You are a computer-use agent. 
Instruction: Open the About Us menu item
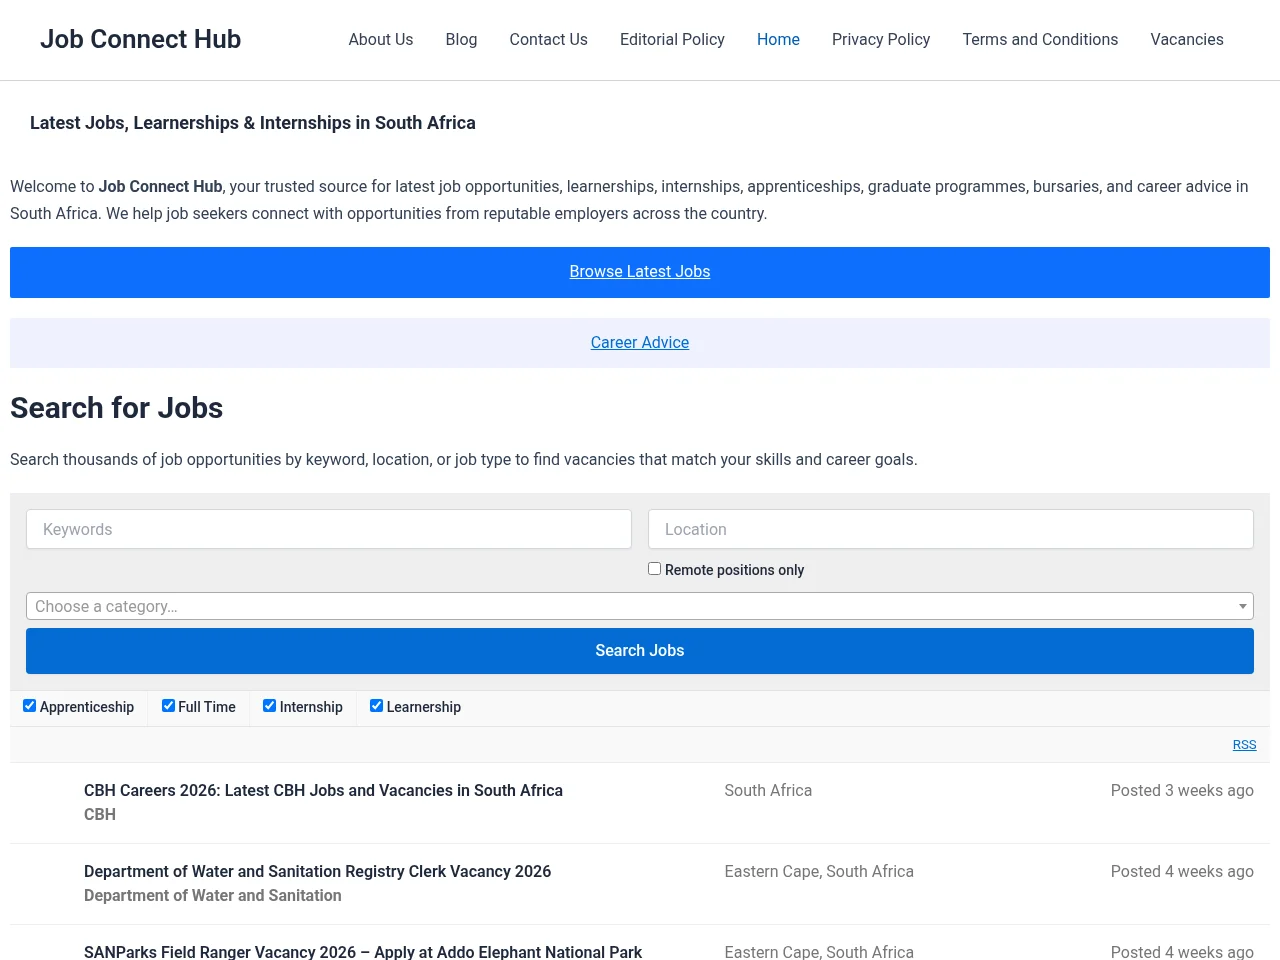coord(380,39)
